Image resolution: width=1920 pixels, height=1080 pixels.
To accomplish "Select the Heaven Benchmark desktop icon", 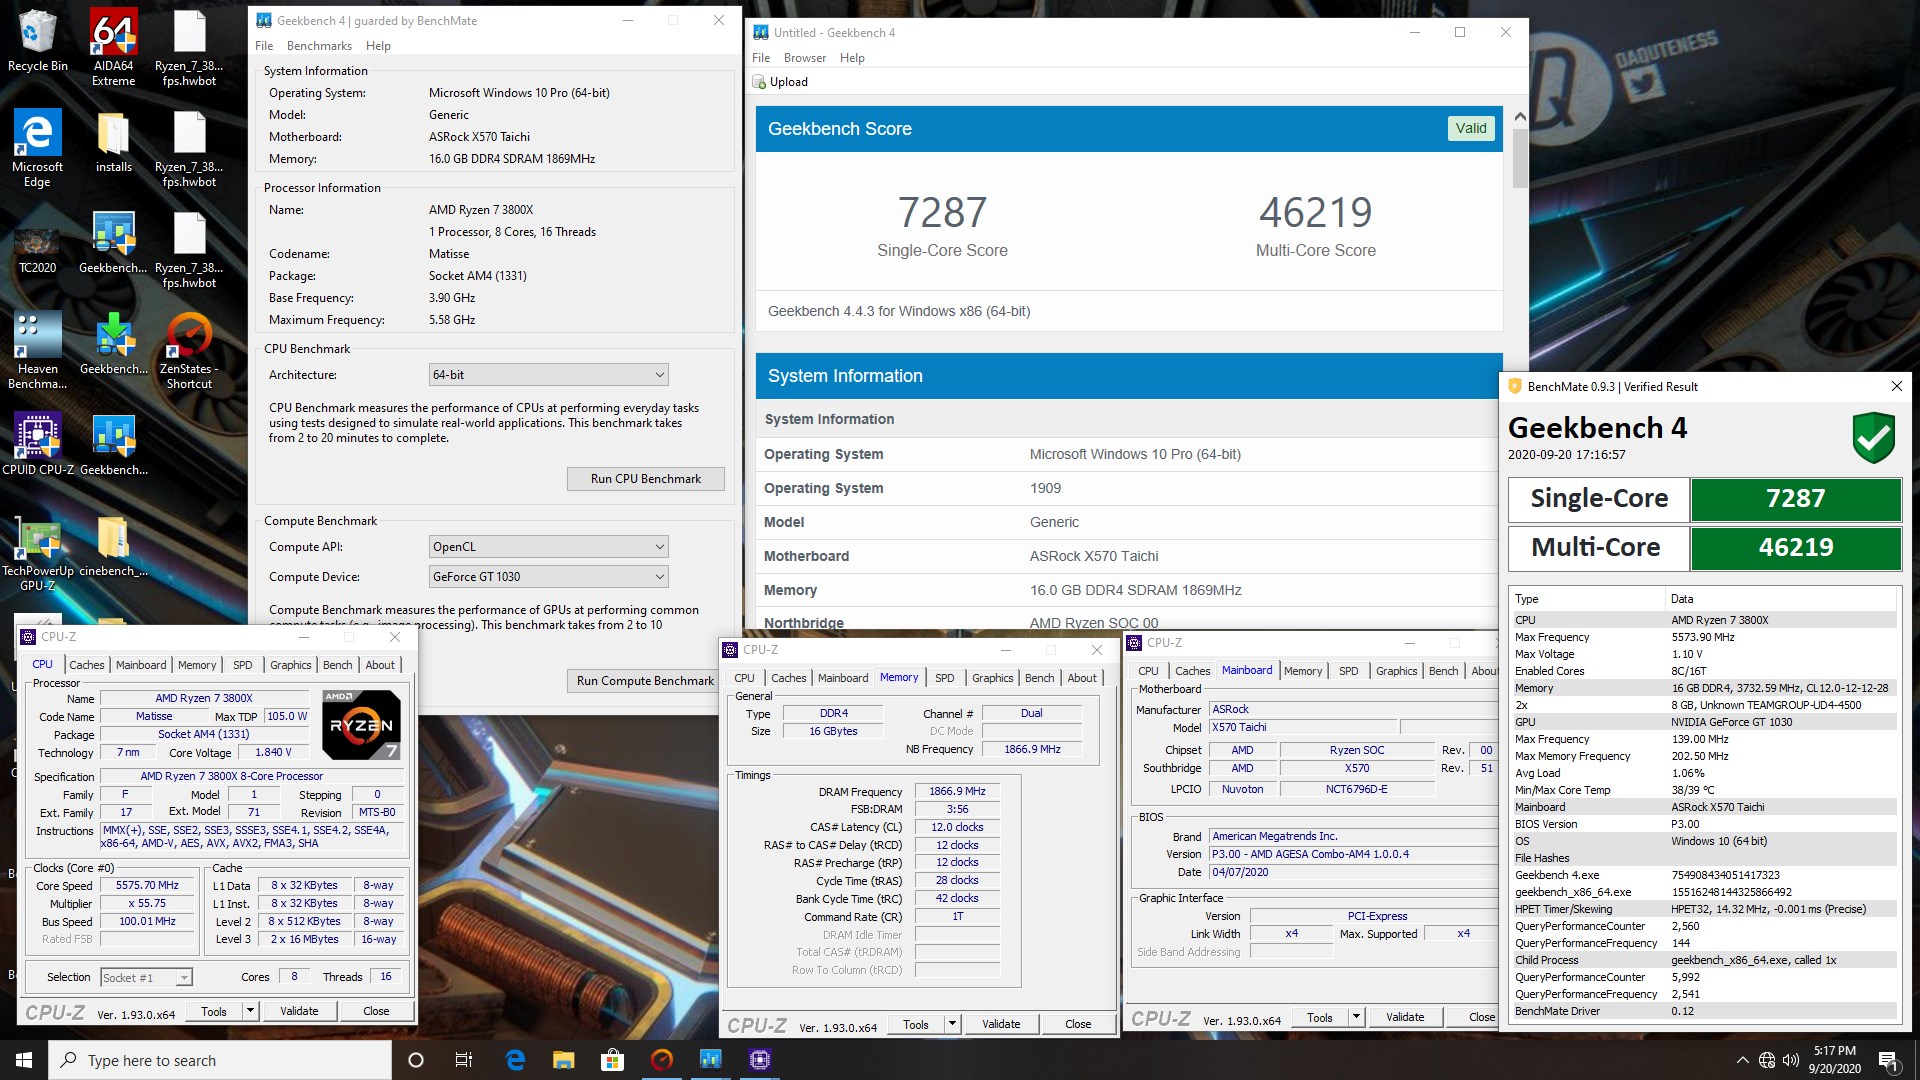I will [37, 349].
